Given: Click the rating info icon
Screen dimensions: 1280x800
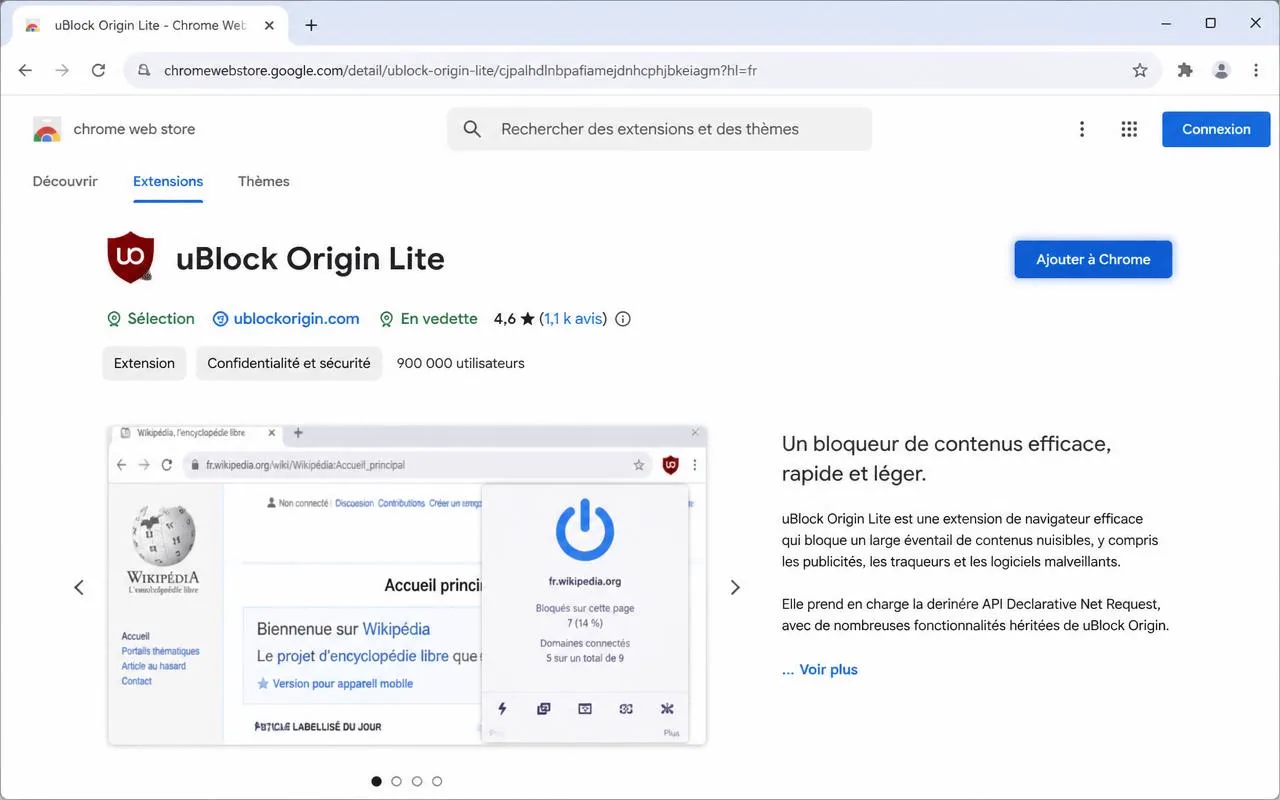Looking at the screenshot, I should click(623, 319).
